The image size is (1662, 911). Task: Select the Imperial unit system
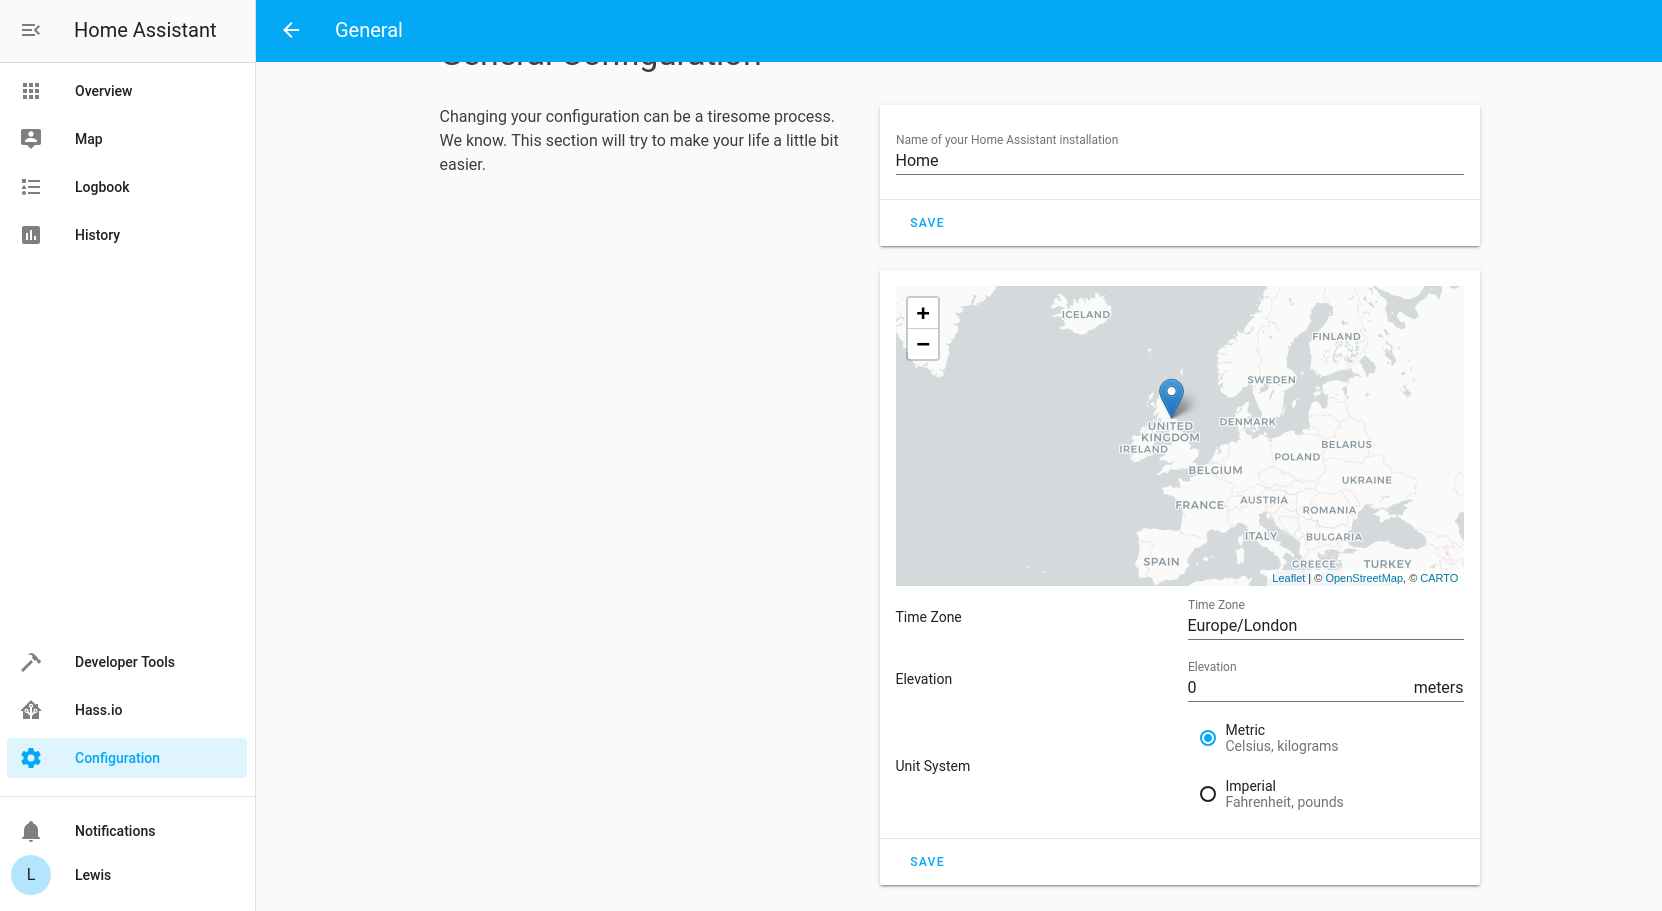pos(1208,794)
